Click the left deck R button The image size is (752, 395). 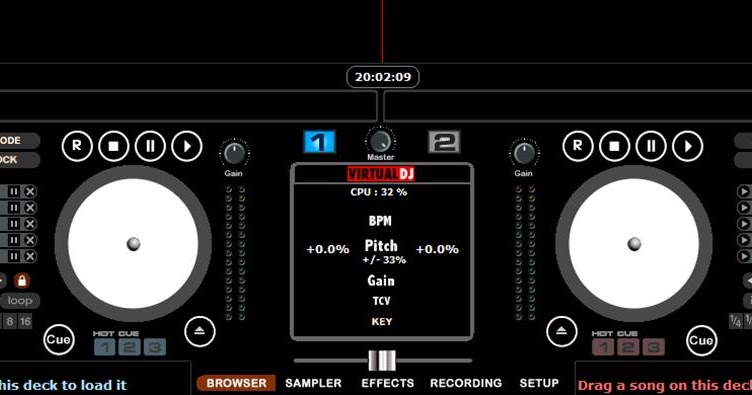tap(77, 146)
